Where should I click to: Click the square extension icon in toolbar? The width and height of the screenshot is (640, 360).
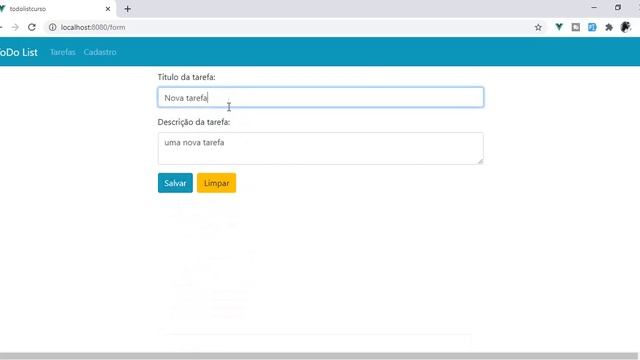576,27
